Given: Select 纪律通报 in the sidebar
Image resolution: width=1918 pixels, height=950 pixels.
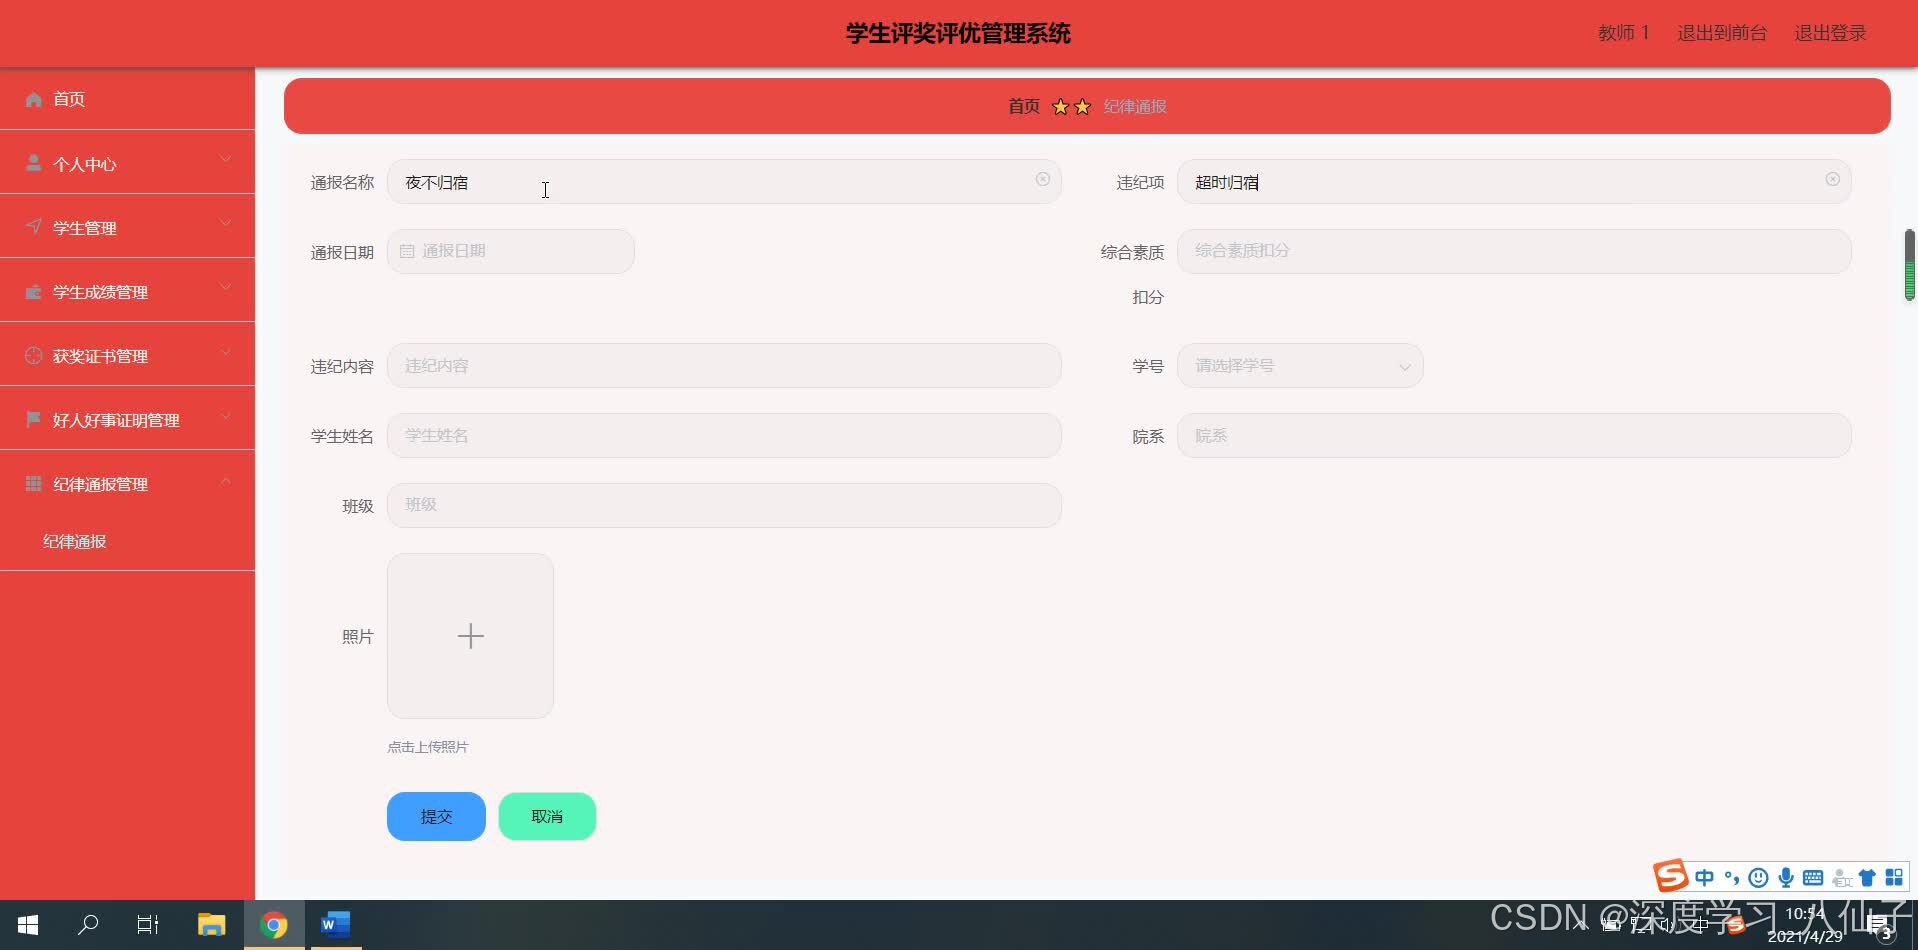Looking at the screenshot, I should (x=74, y=541).
